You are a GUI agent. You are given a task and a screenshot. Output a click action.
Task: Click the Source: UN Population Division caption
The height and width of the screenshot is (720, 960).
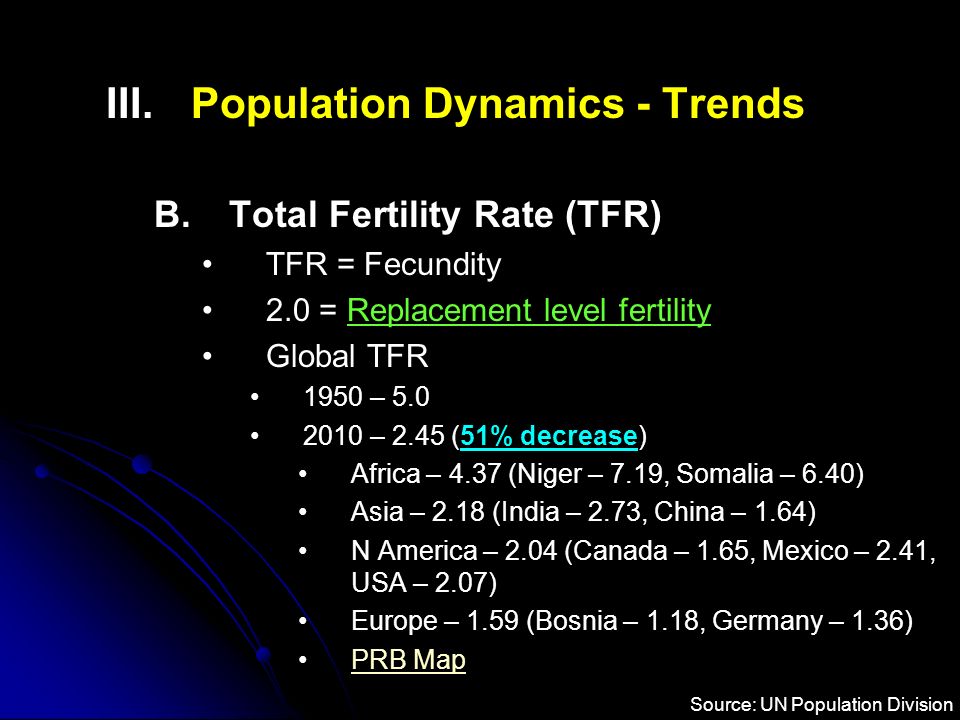tap(821, 704)
